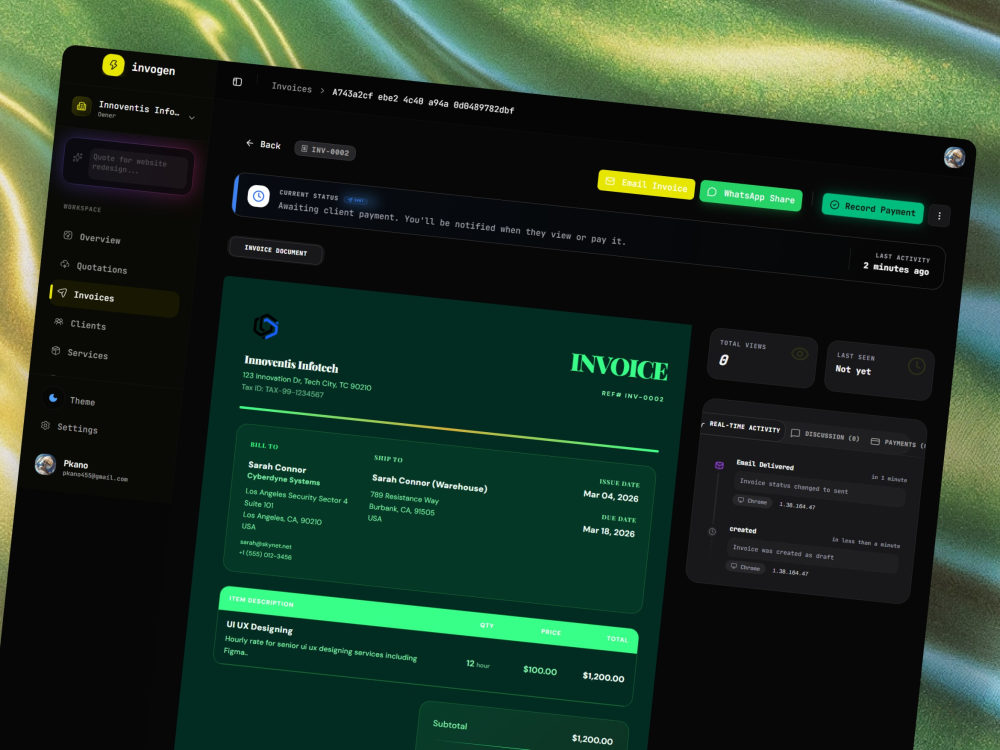Viewport: 1000px width, 750px height.
Task: Click the Chrome badge under created event
Action: tap(745, 567)
